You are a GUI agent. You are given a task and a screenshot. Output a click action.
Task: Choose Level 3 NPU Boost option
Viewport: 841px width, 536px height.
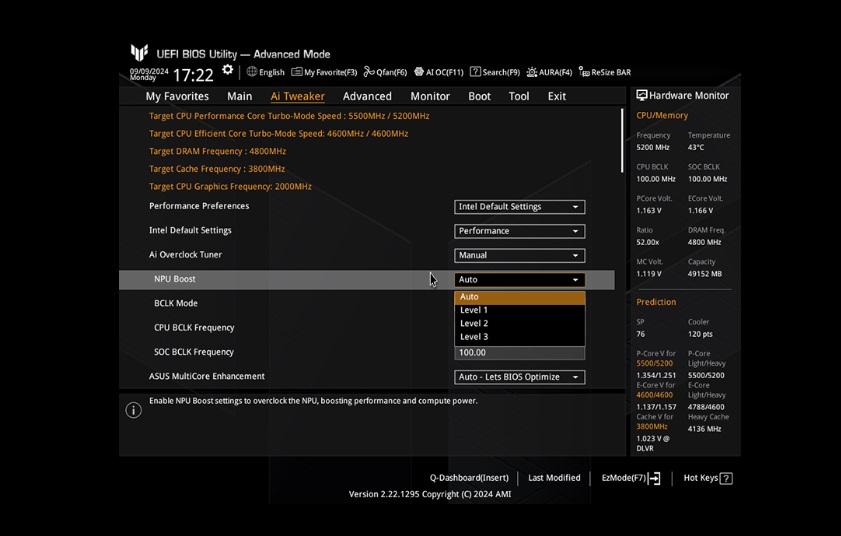click(474, 337)
